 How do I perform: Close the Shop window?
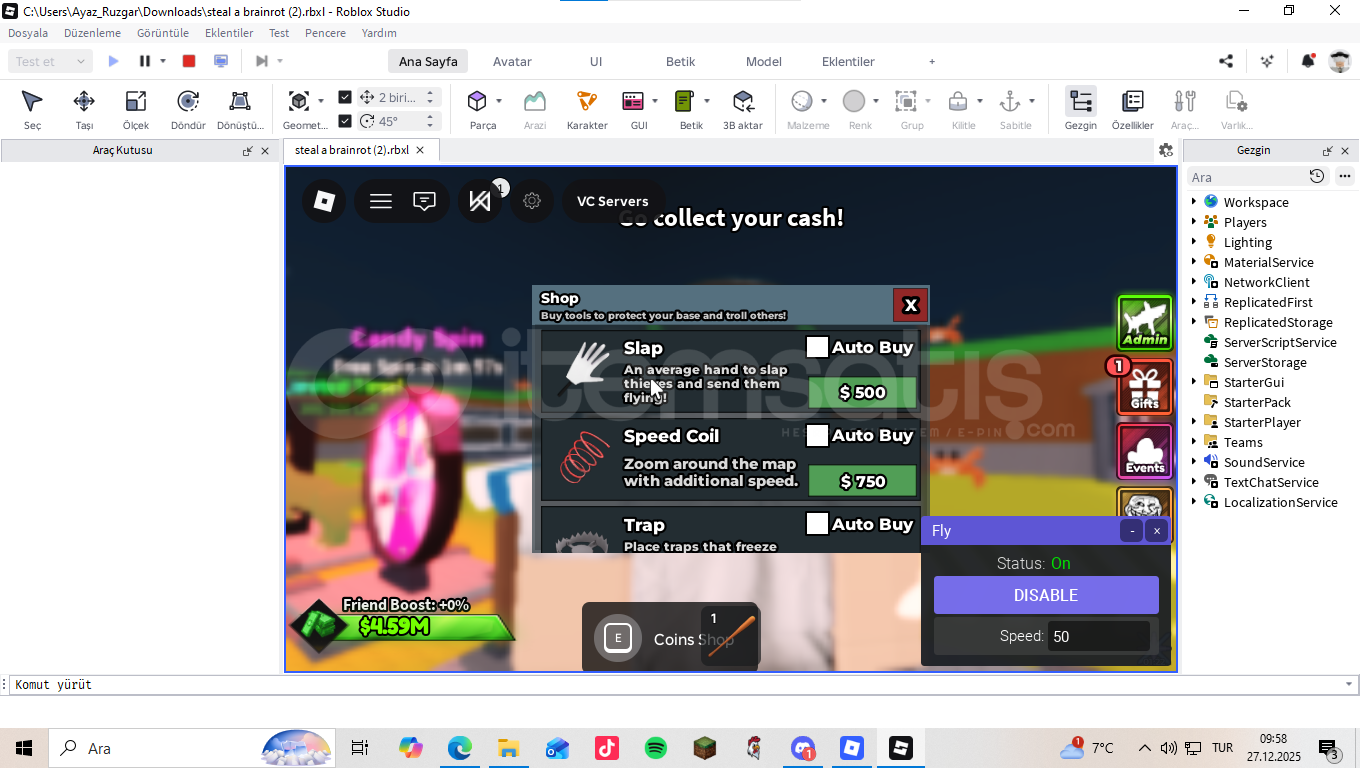pos(910,305)
